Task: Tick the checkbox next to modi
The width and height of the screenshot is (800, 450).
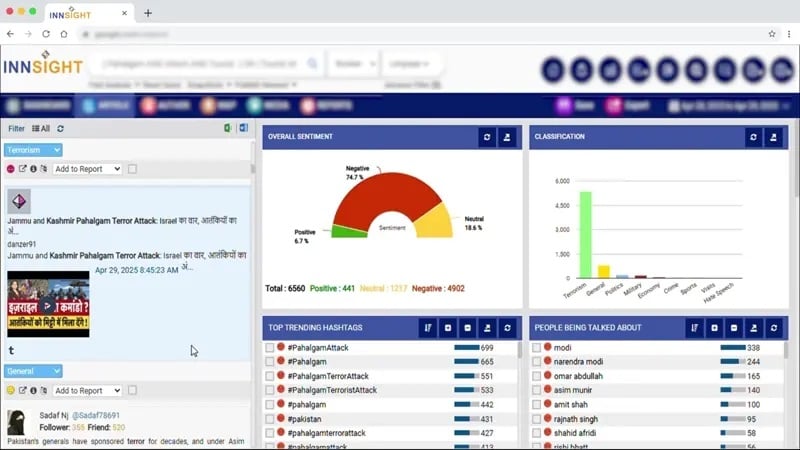Action: pos(536,347)
